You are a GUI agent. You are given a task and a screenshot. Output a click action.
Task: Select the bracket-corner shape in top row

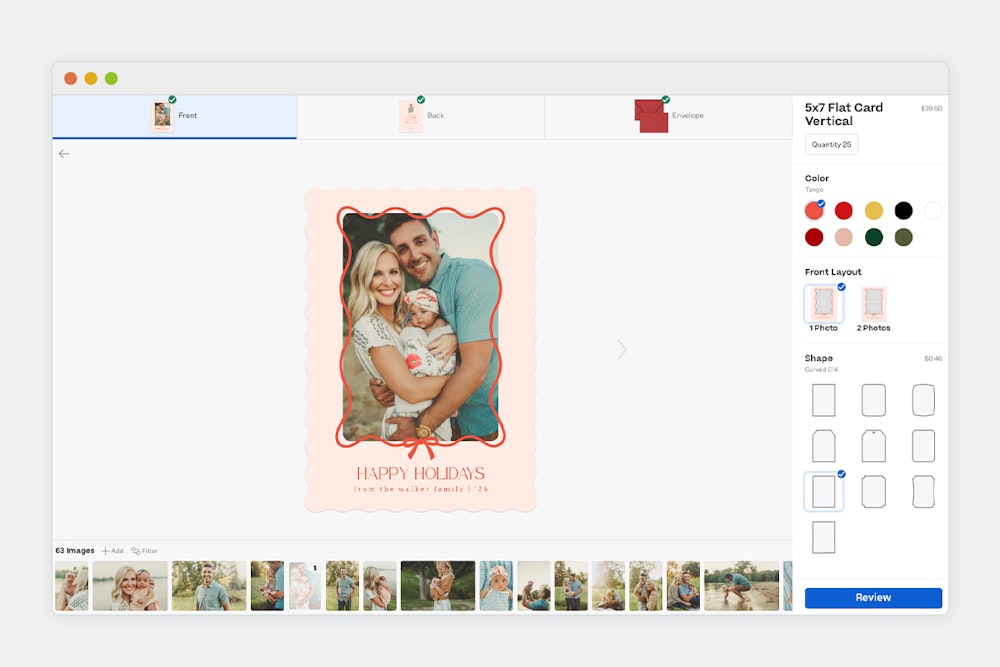click(923, 400)
